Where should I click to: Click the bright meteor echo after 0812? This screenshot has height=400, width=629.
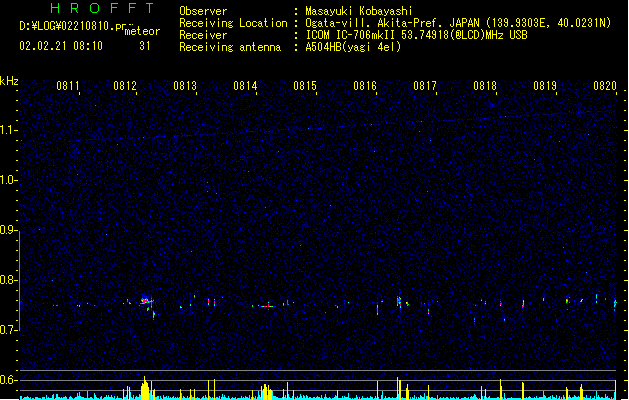point(146,302)
